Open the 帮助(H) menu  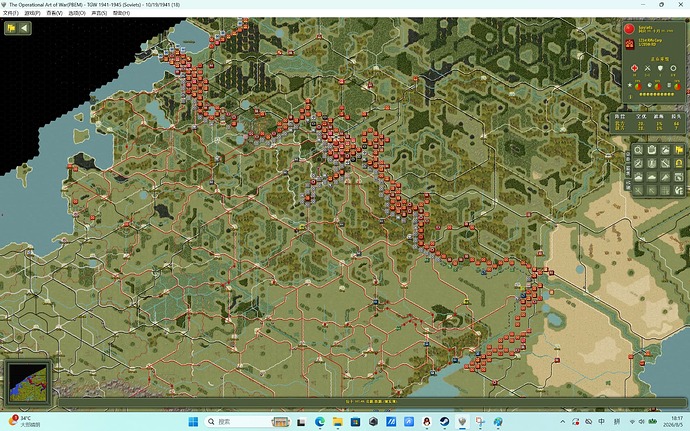[121, 13]
